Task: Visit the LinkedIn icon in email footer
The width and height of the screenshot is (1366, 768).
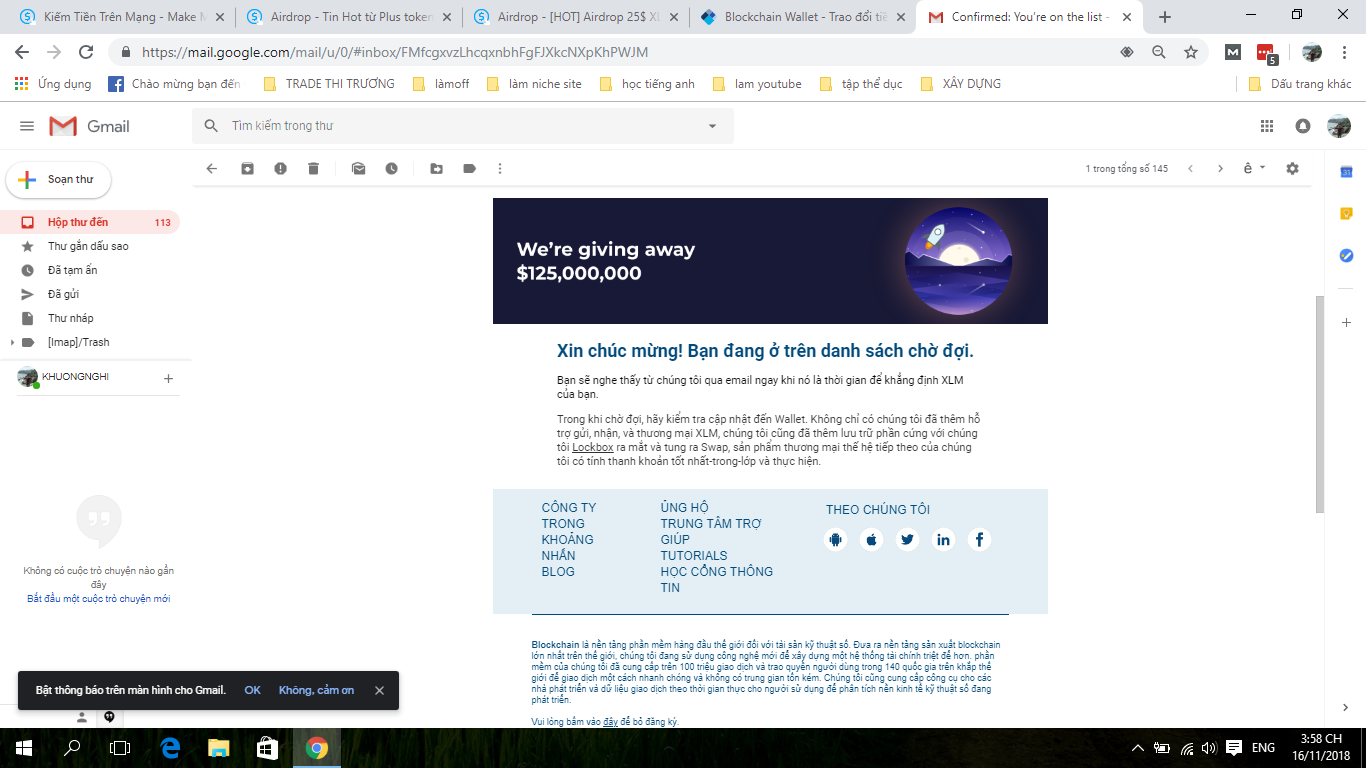Action: [943, 540]
